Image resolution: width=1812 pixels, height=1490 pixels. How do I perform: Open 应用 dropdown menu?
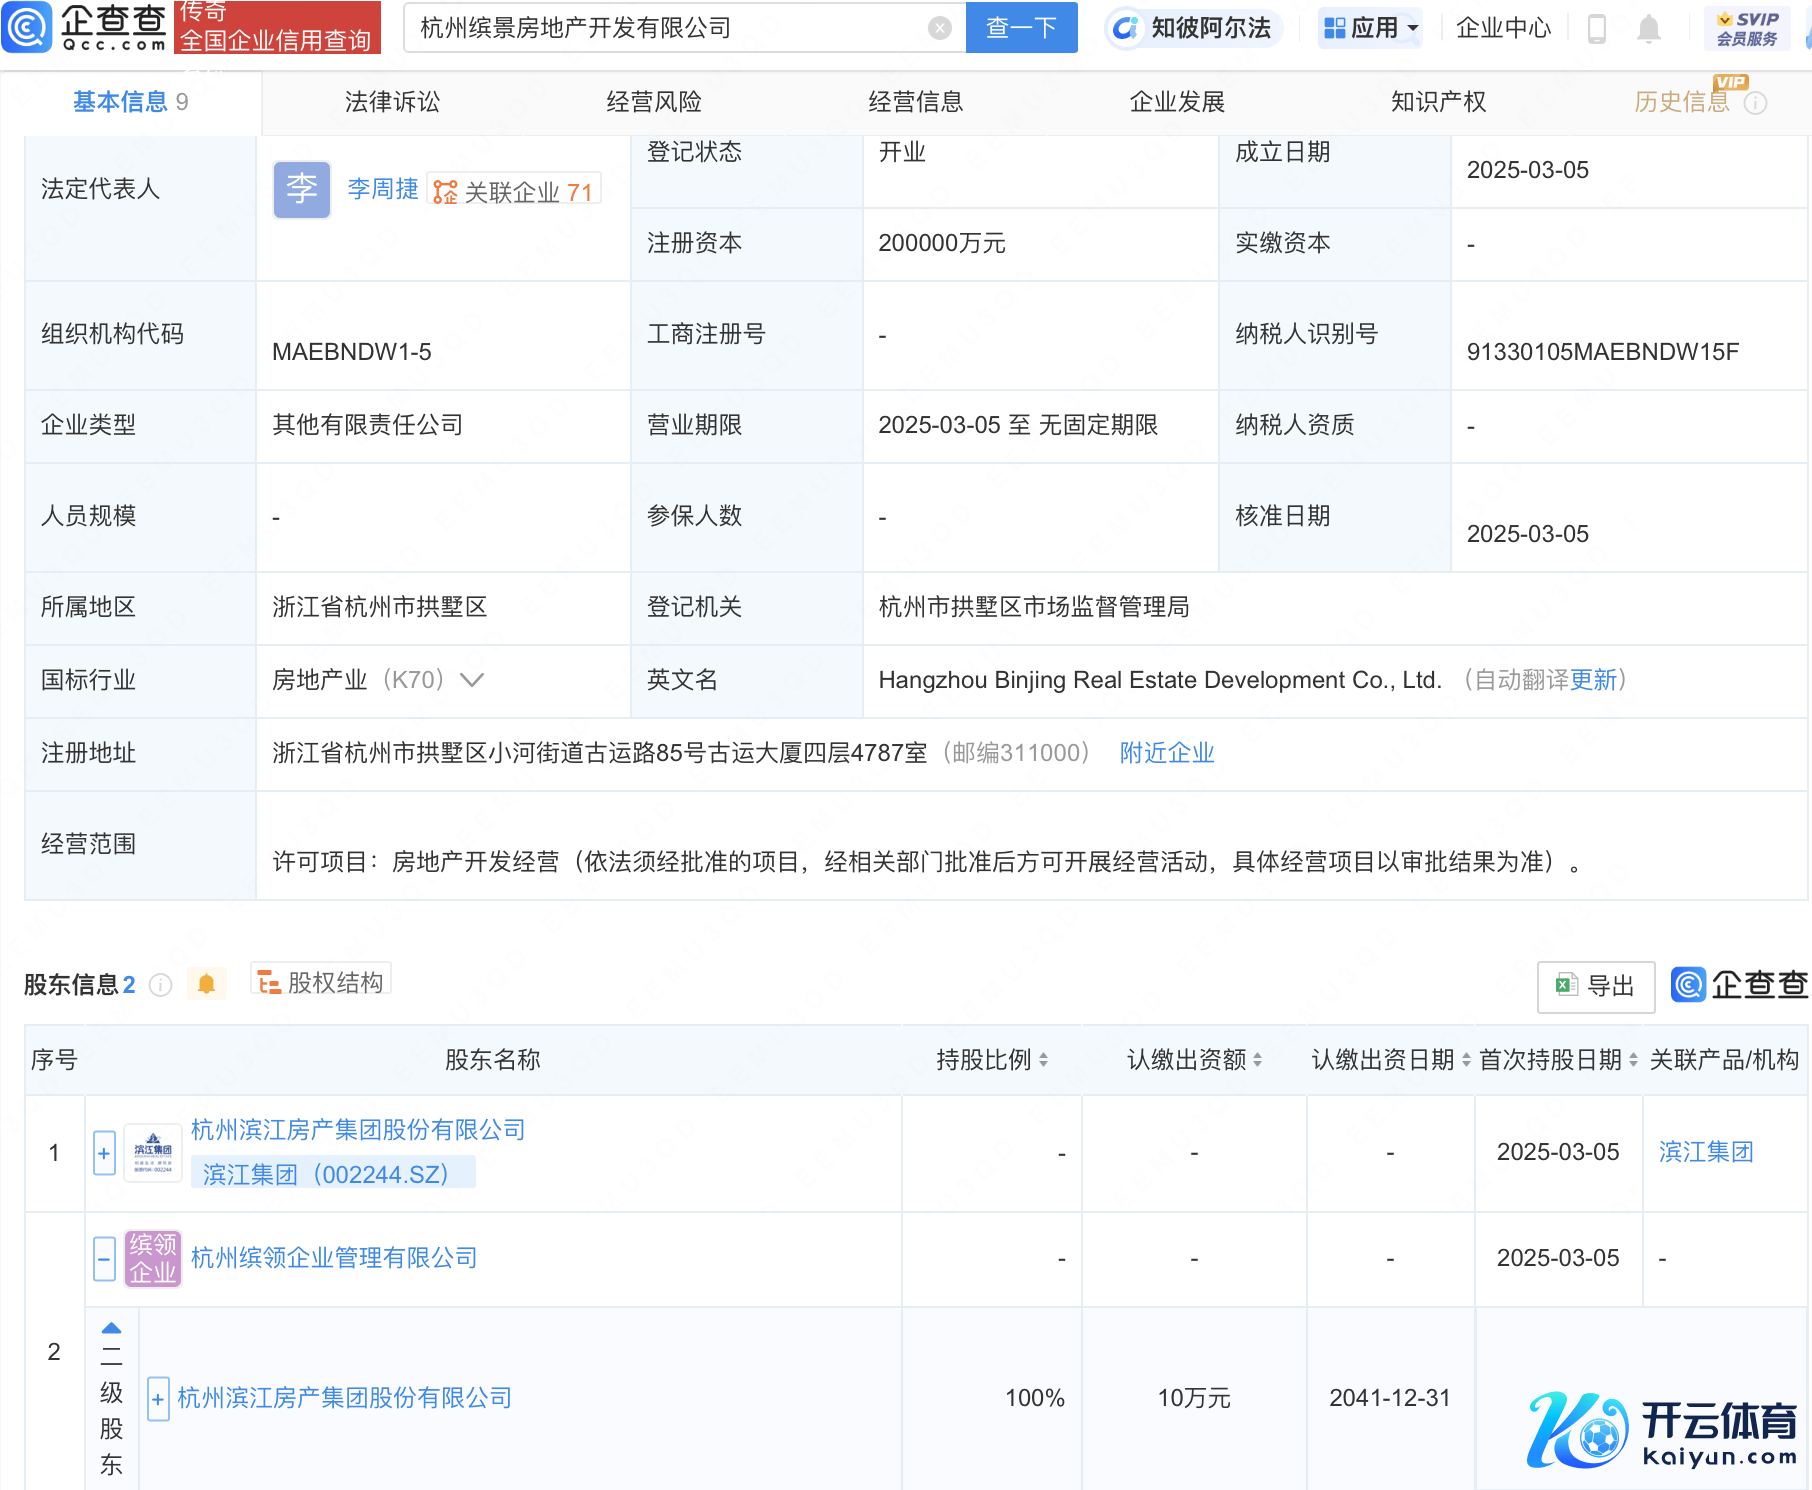(1371, 28)
